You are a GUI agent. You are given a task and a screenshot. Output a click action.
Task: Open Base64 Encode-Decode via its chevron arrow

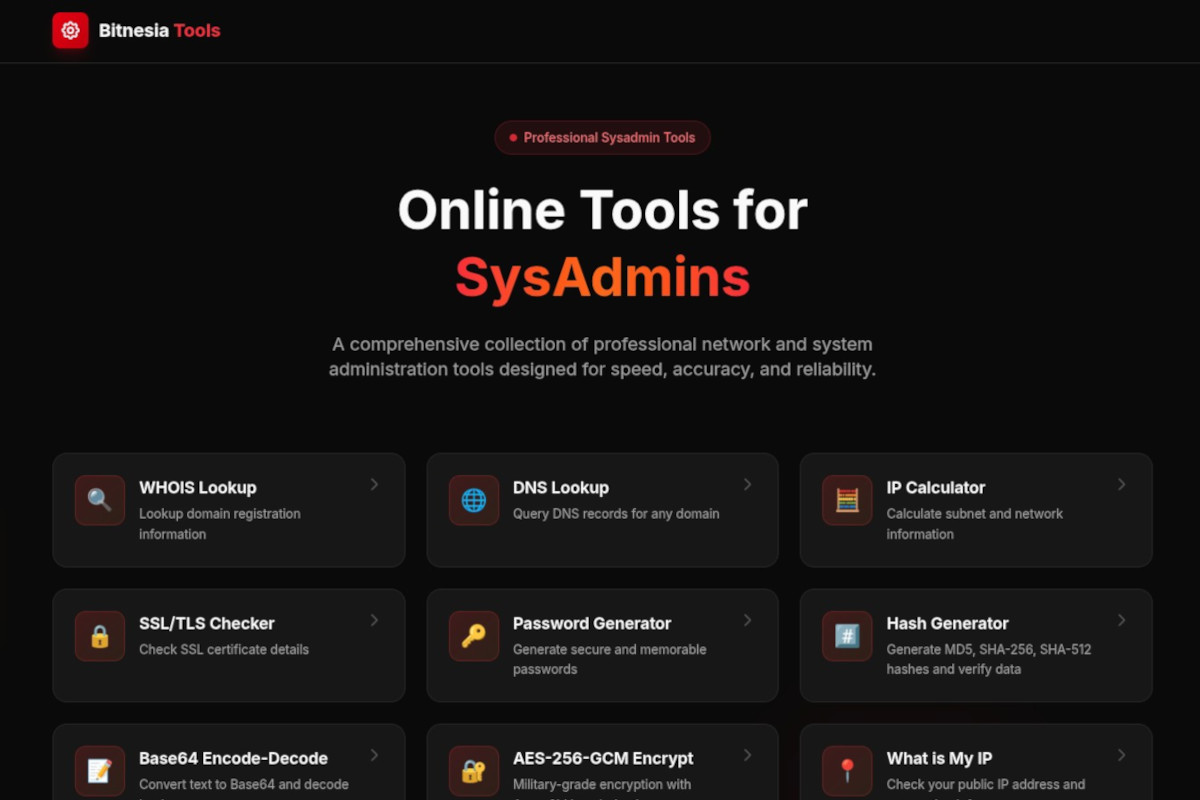point(375,756)
